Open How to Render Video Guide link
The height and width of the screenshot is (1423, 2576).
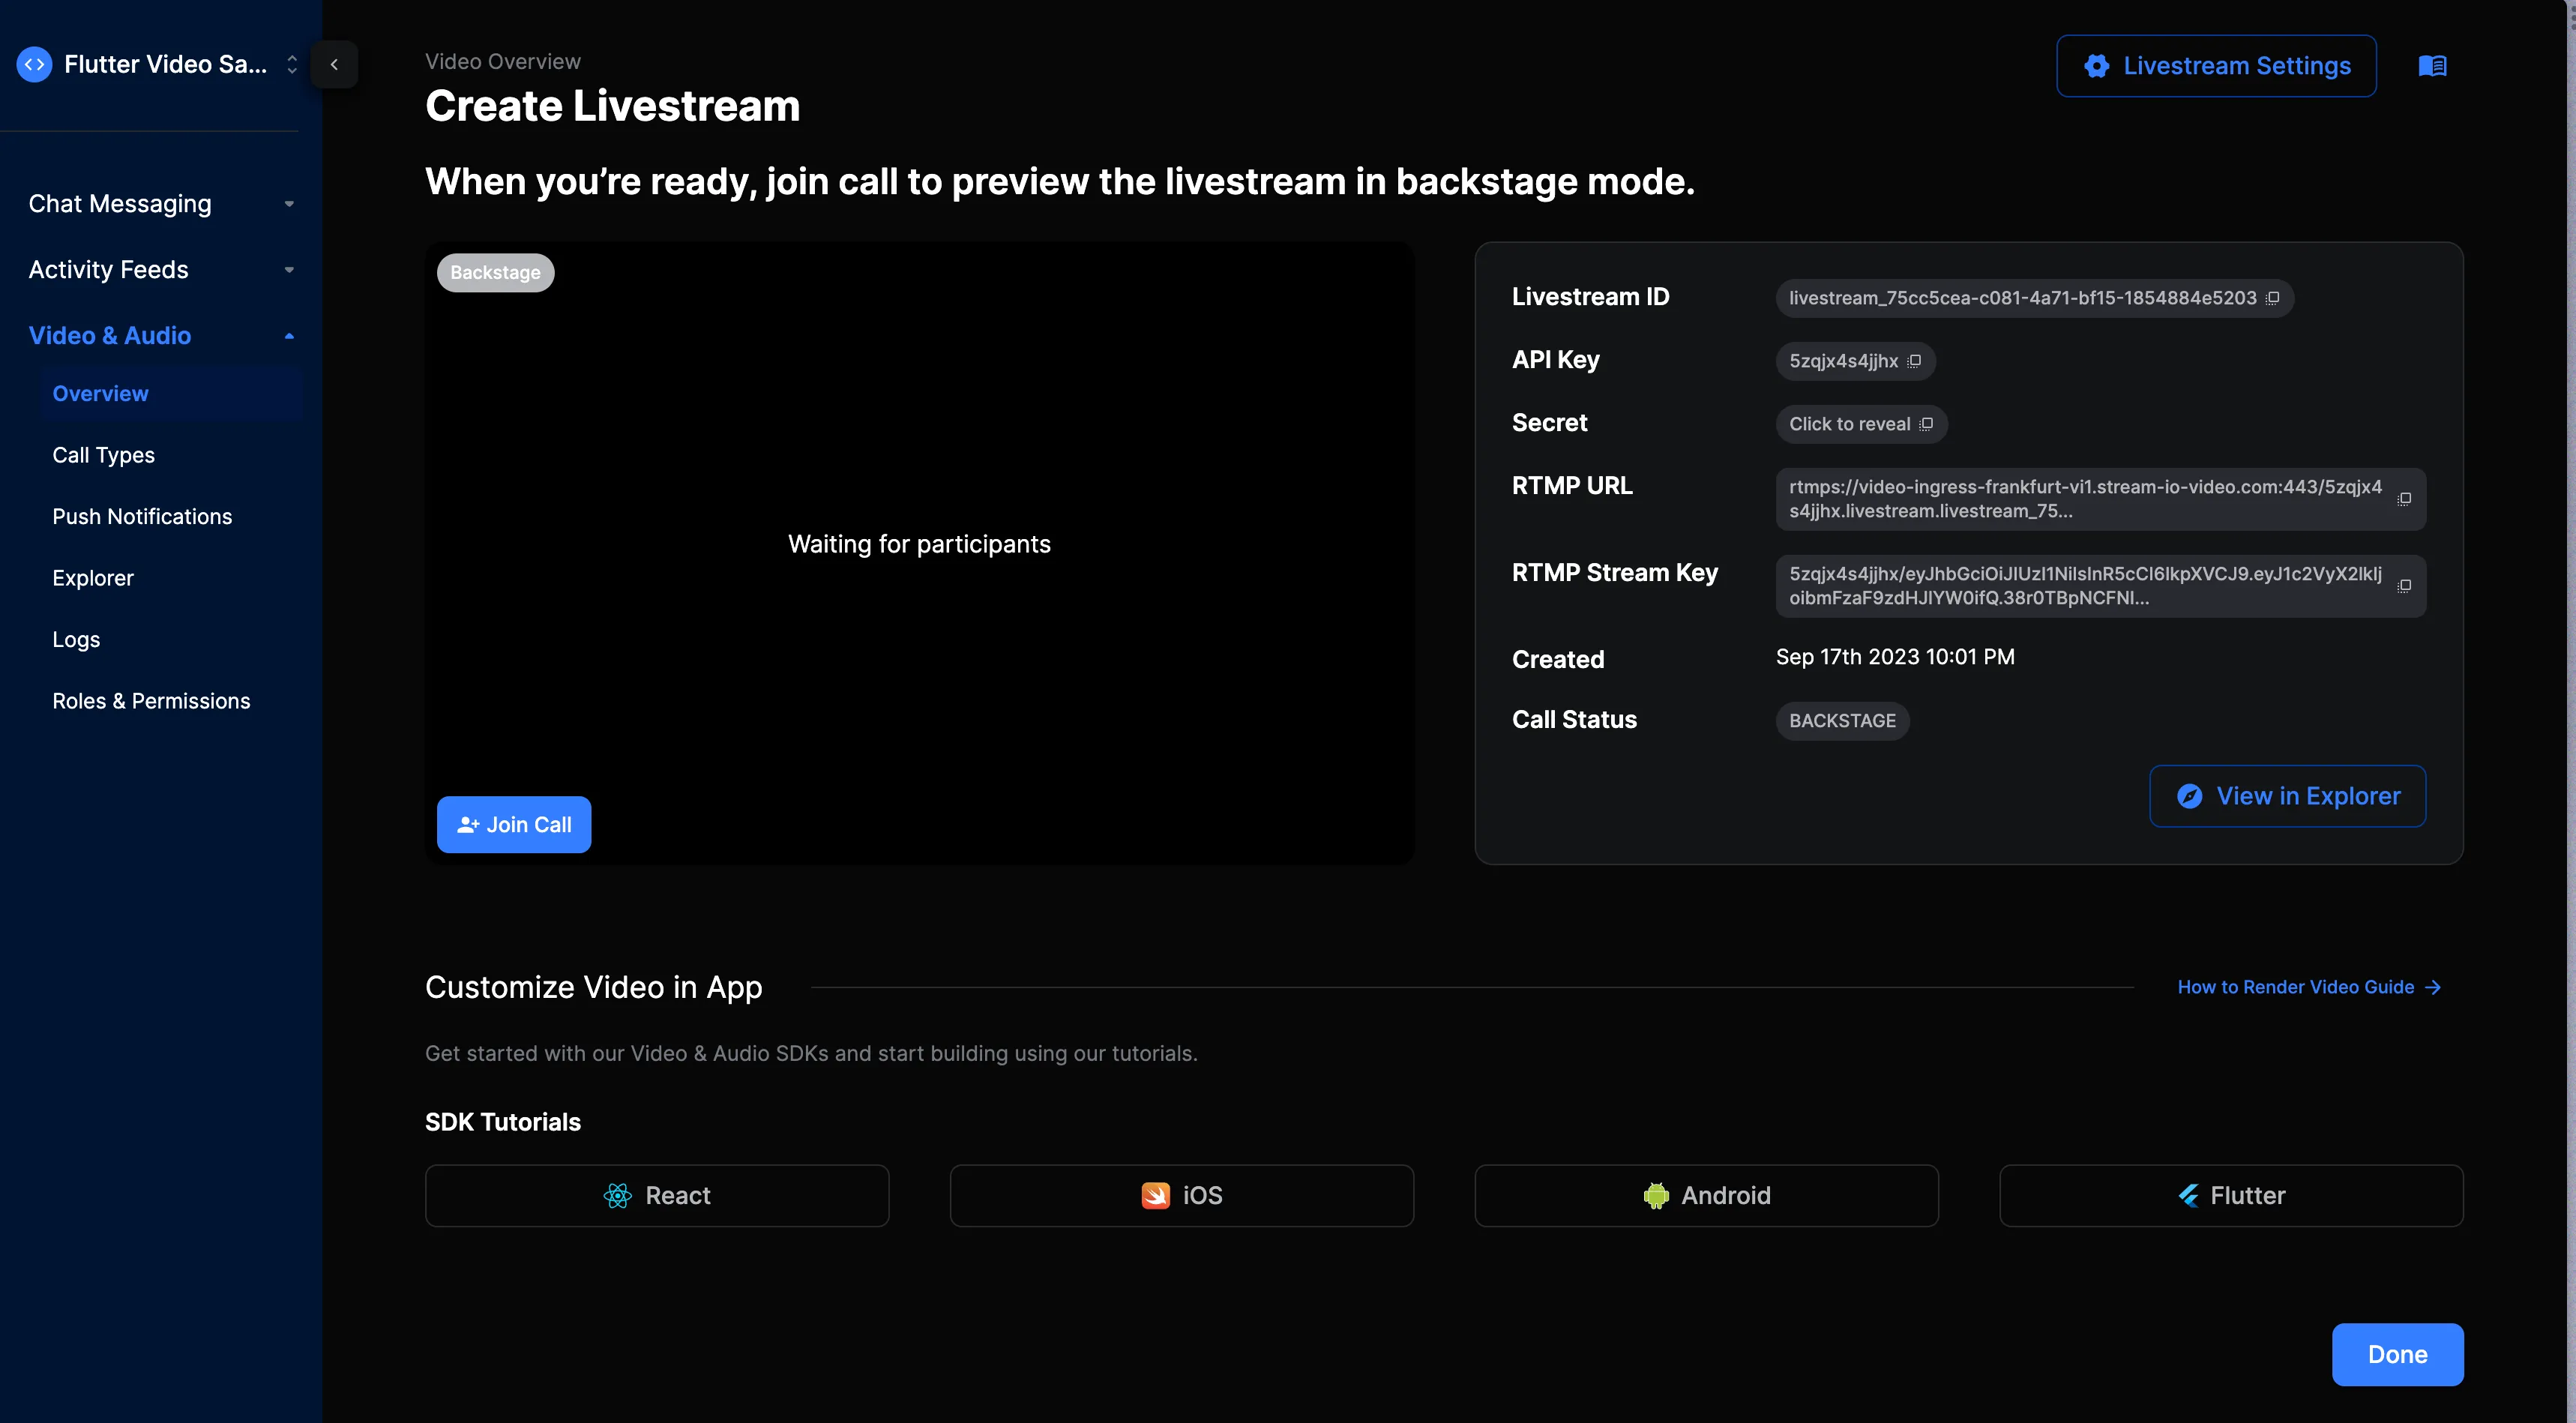(x=2310, y=987)
